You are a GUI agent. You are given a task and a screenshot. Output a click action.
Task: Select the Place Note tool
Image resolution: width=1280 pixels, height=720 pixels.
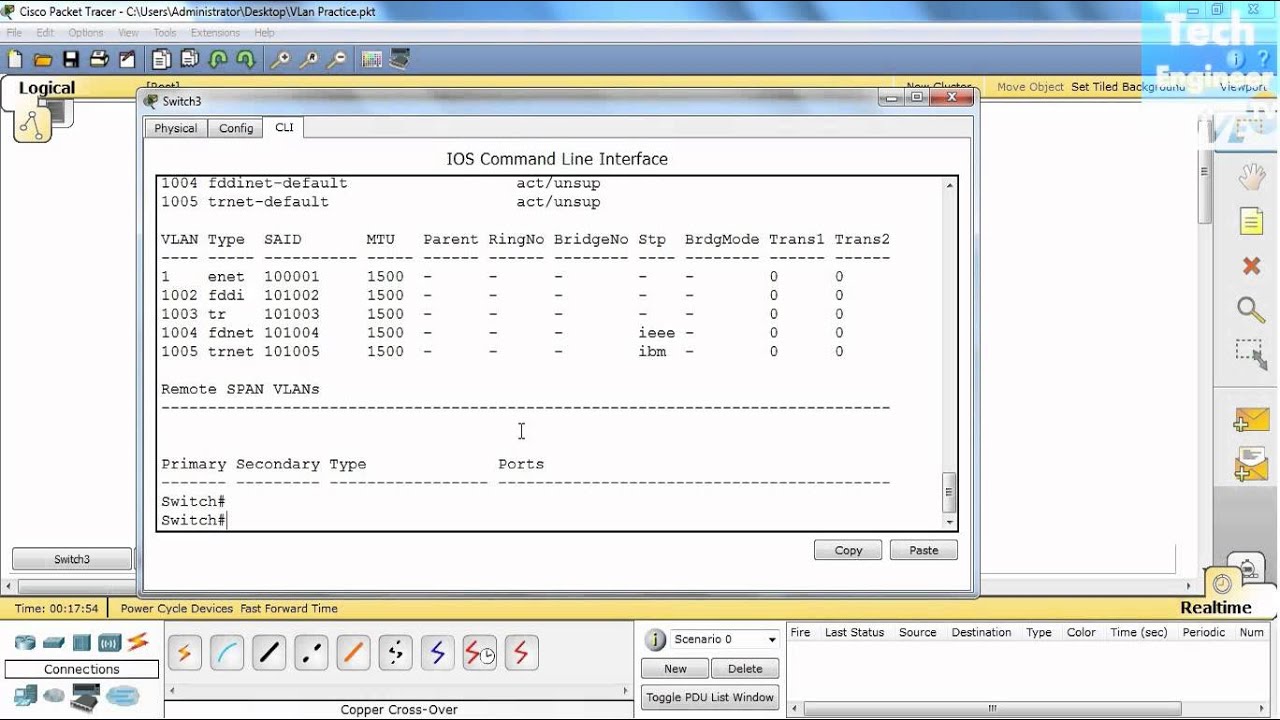click(1251, 221)
